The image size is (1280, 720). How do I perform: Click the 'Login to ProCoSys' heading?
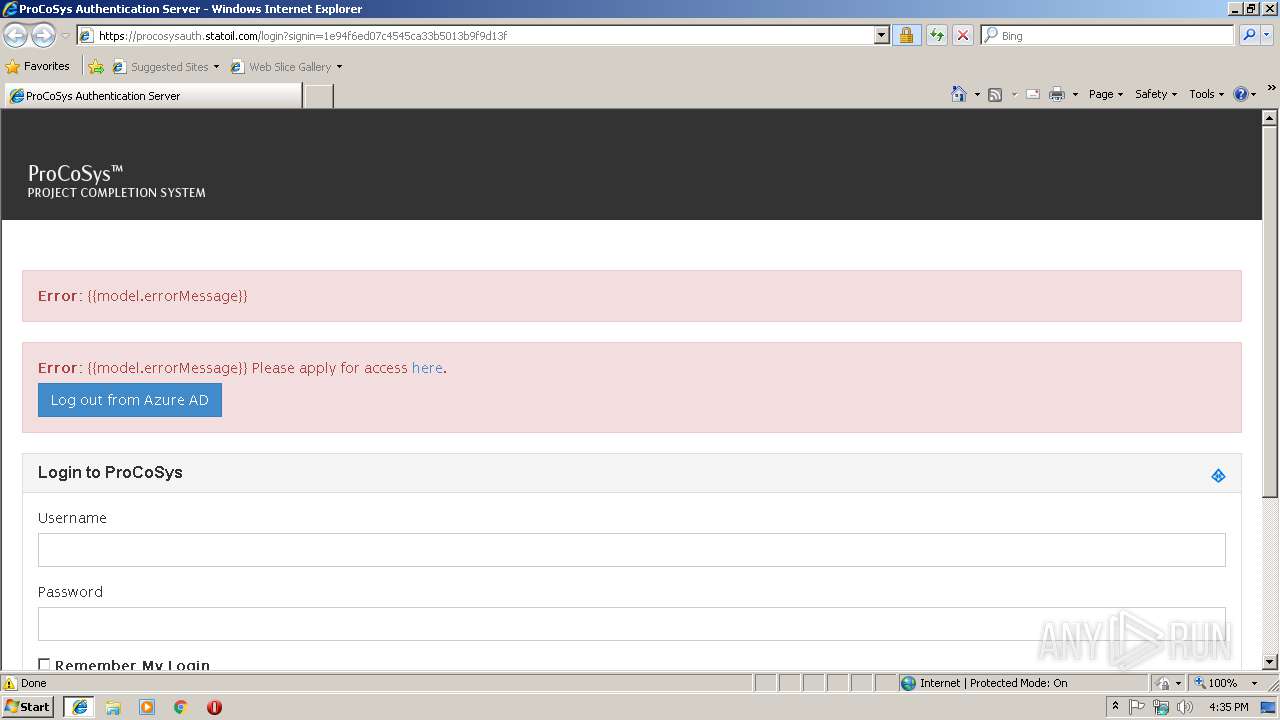(110, 472)
